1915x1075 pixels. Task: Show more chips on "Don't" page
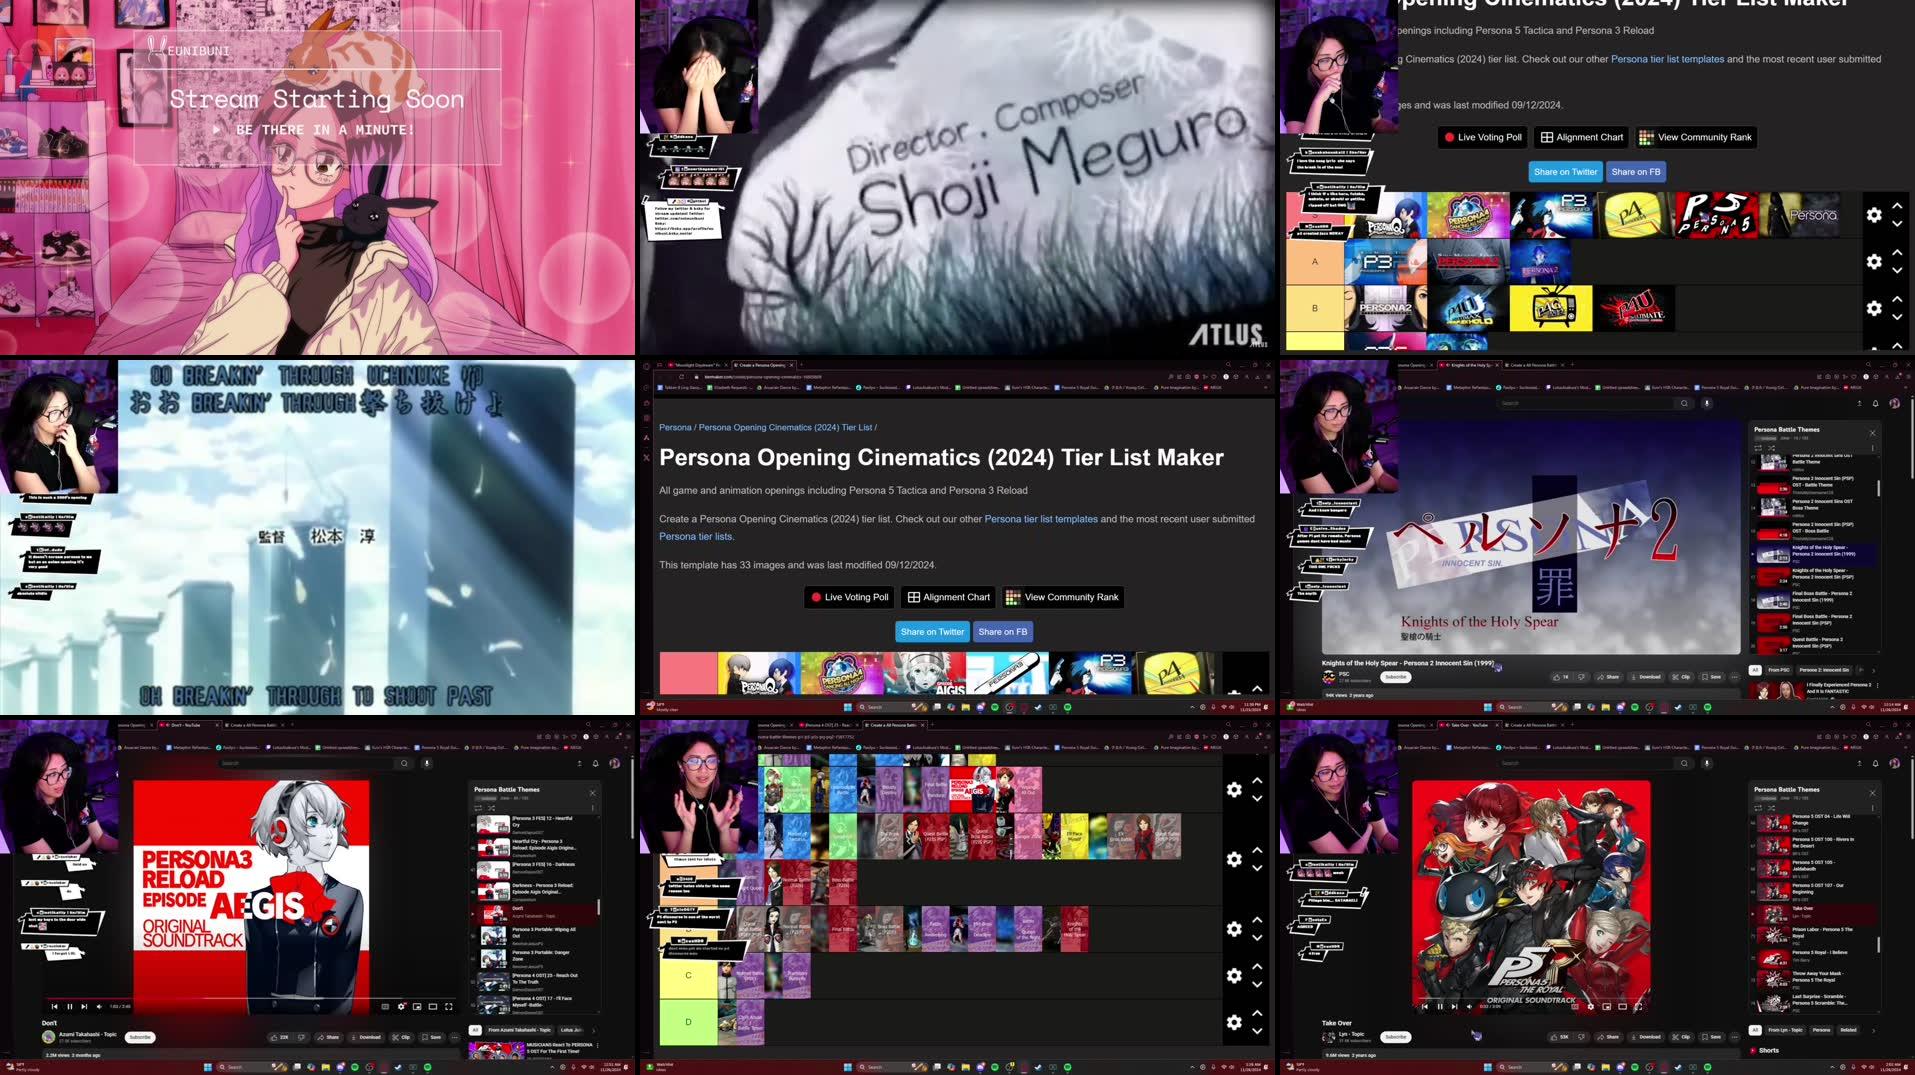point(594,1029)
